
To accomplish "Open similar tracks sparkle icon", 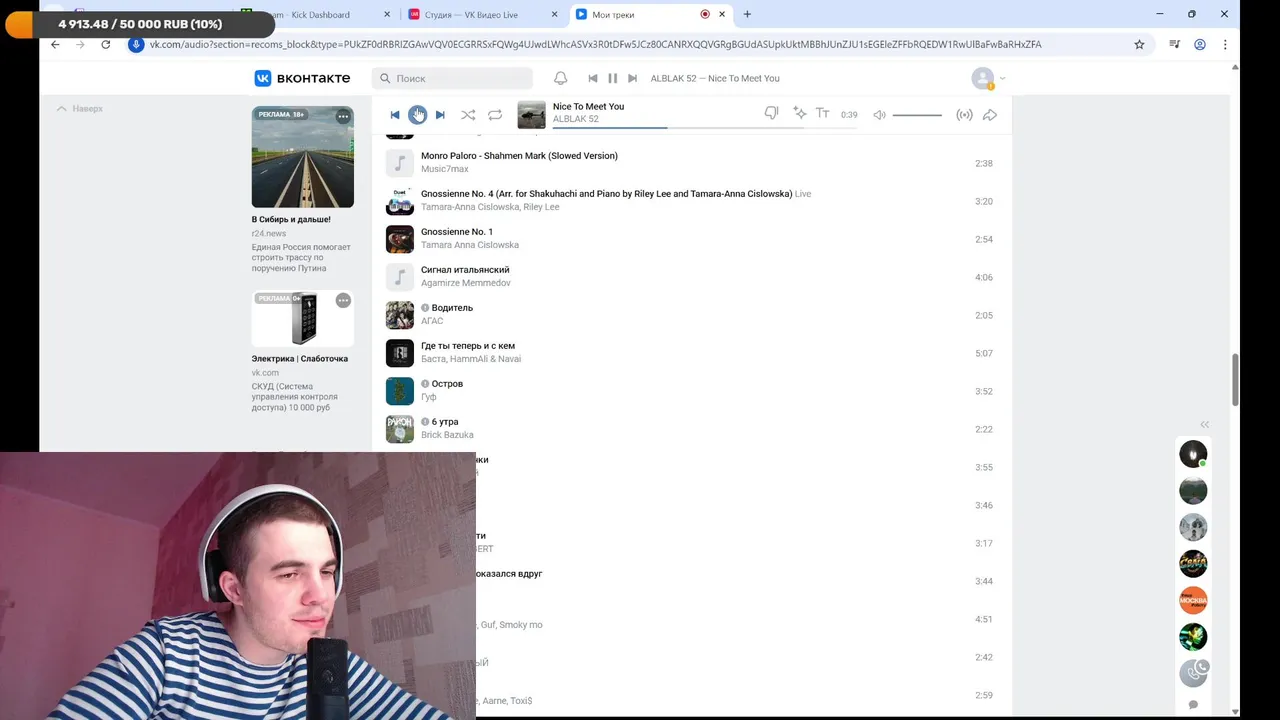I will click(x=799, y=114).
